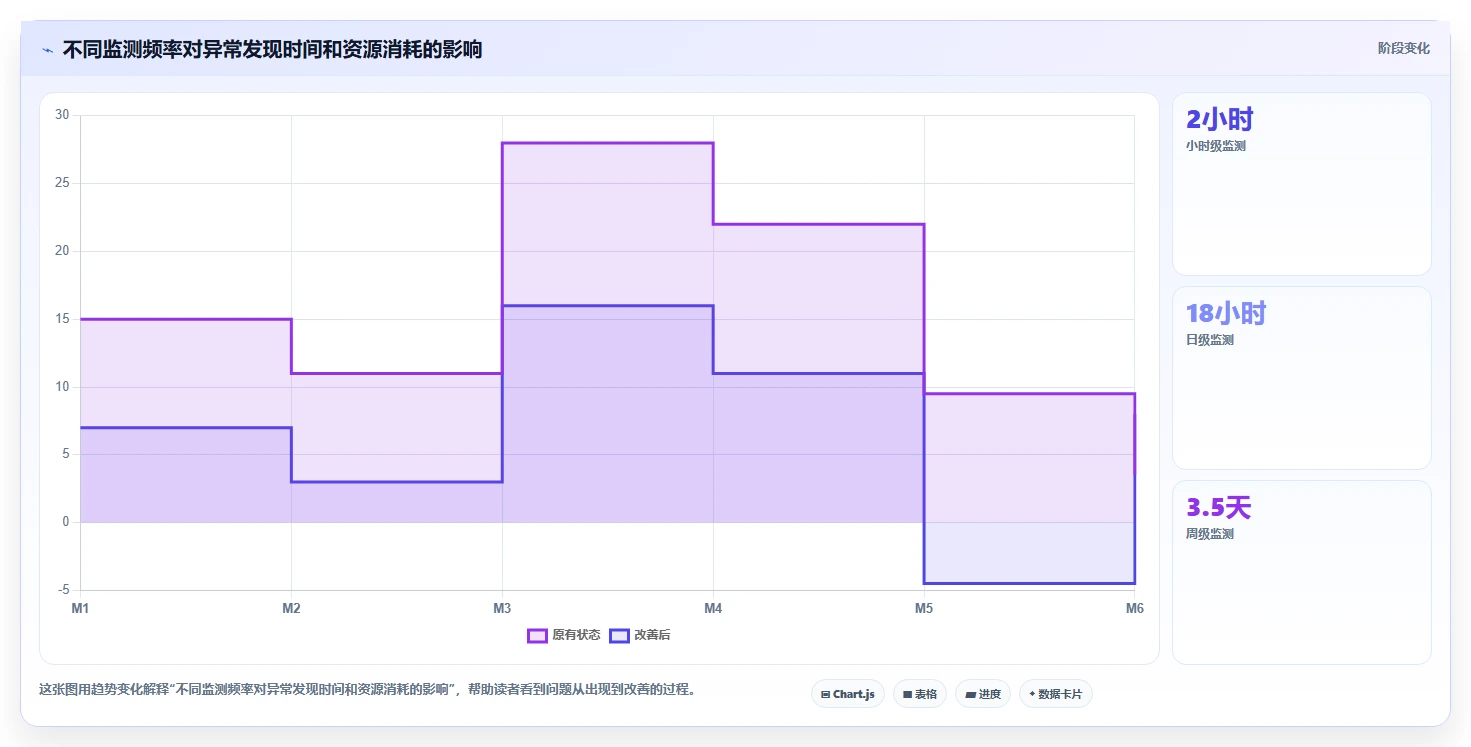Click the y-axis value 30
The image size is (1471, 747).
62,115
